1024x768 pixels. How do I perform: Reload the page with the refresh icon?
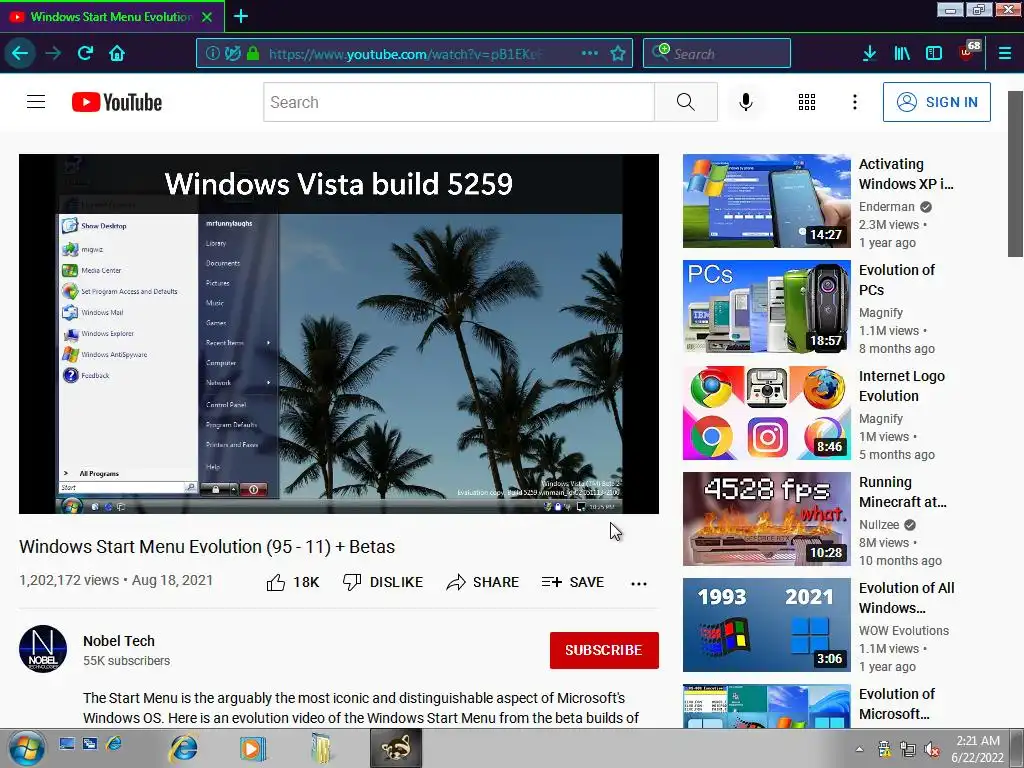[x=85, y=53]
